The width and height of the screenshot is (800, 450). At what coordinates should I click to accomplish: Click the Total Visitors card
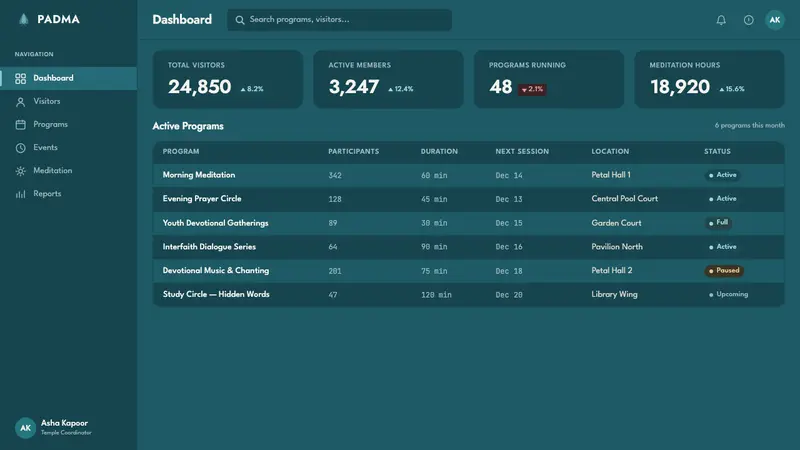tap(228, 79)
